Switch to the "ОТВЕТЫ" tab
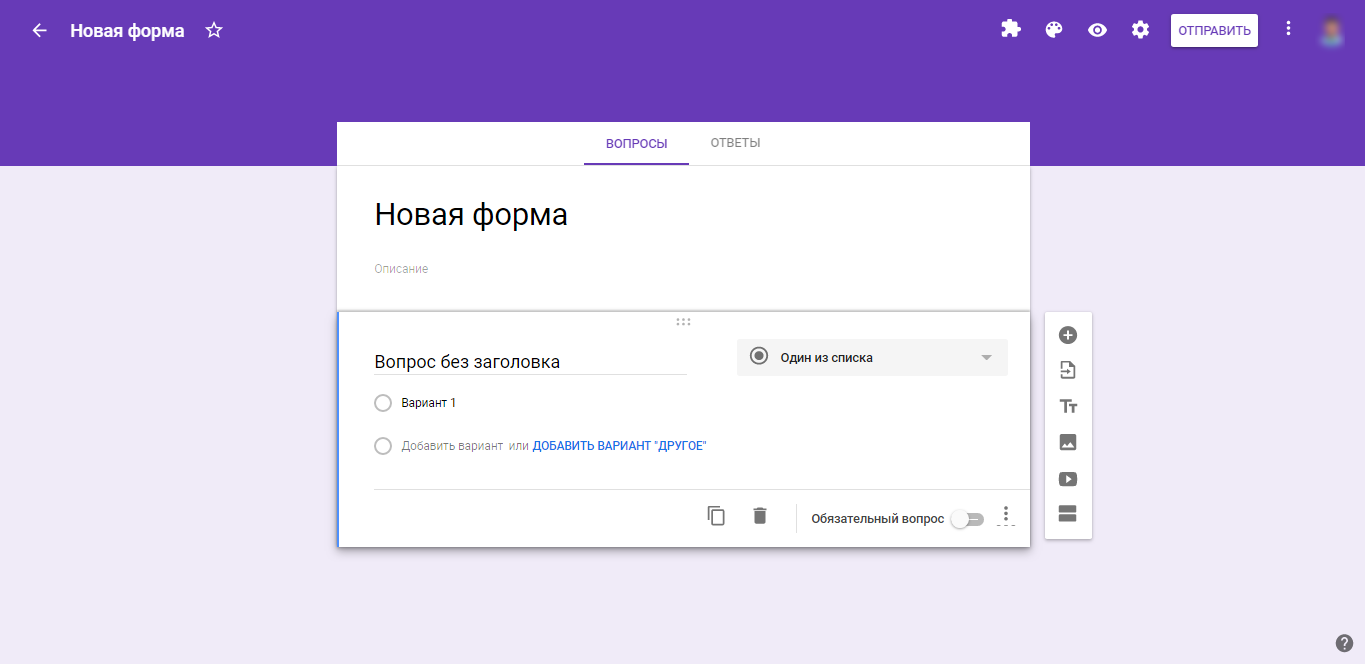This screenshot has height=664, width=1365. 735,143
